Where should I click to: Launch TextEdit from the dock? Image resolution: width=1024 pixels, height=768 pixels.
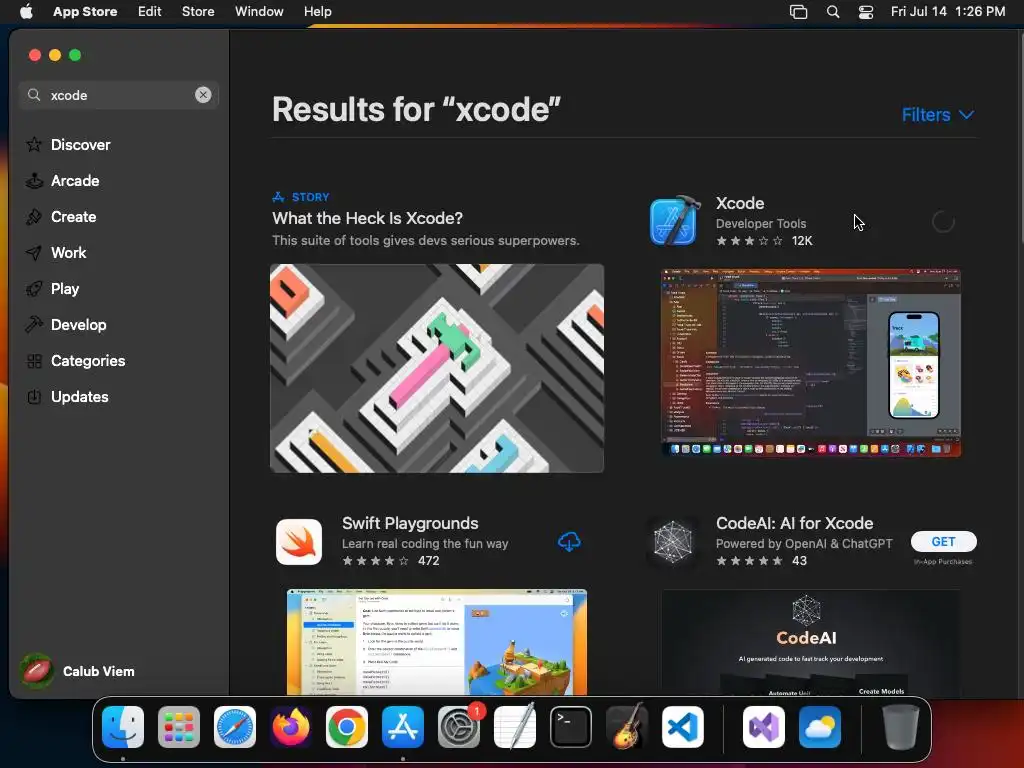pyautogui.click(x=515, y=727)
